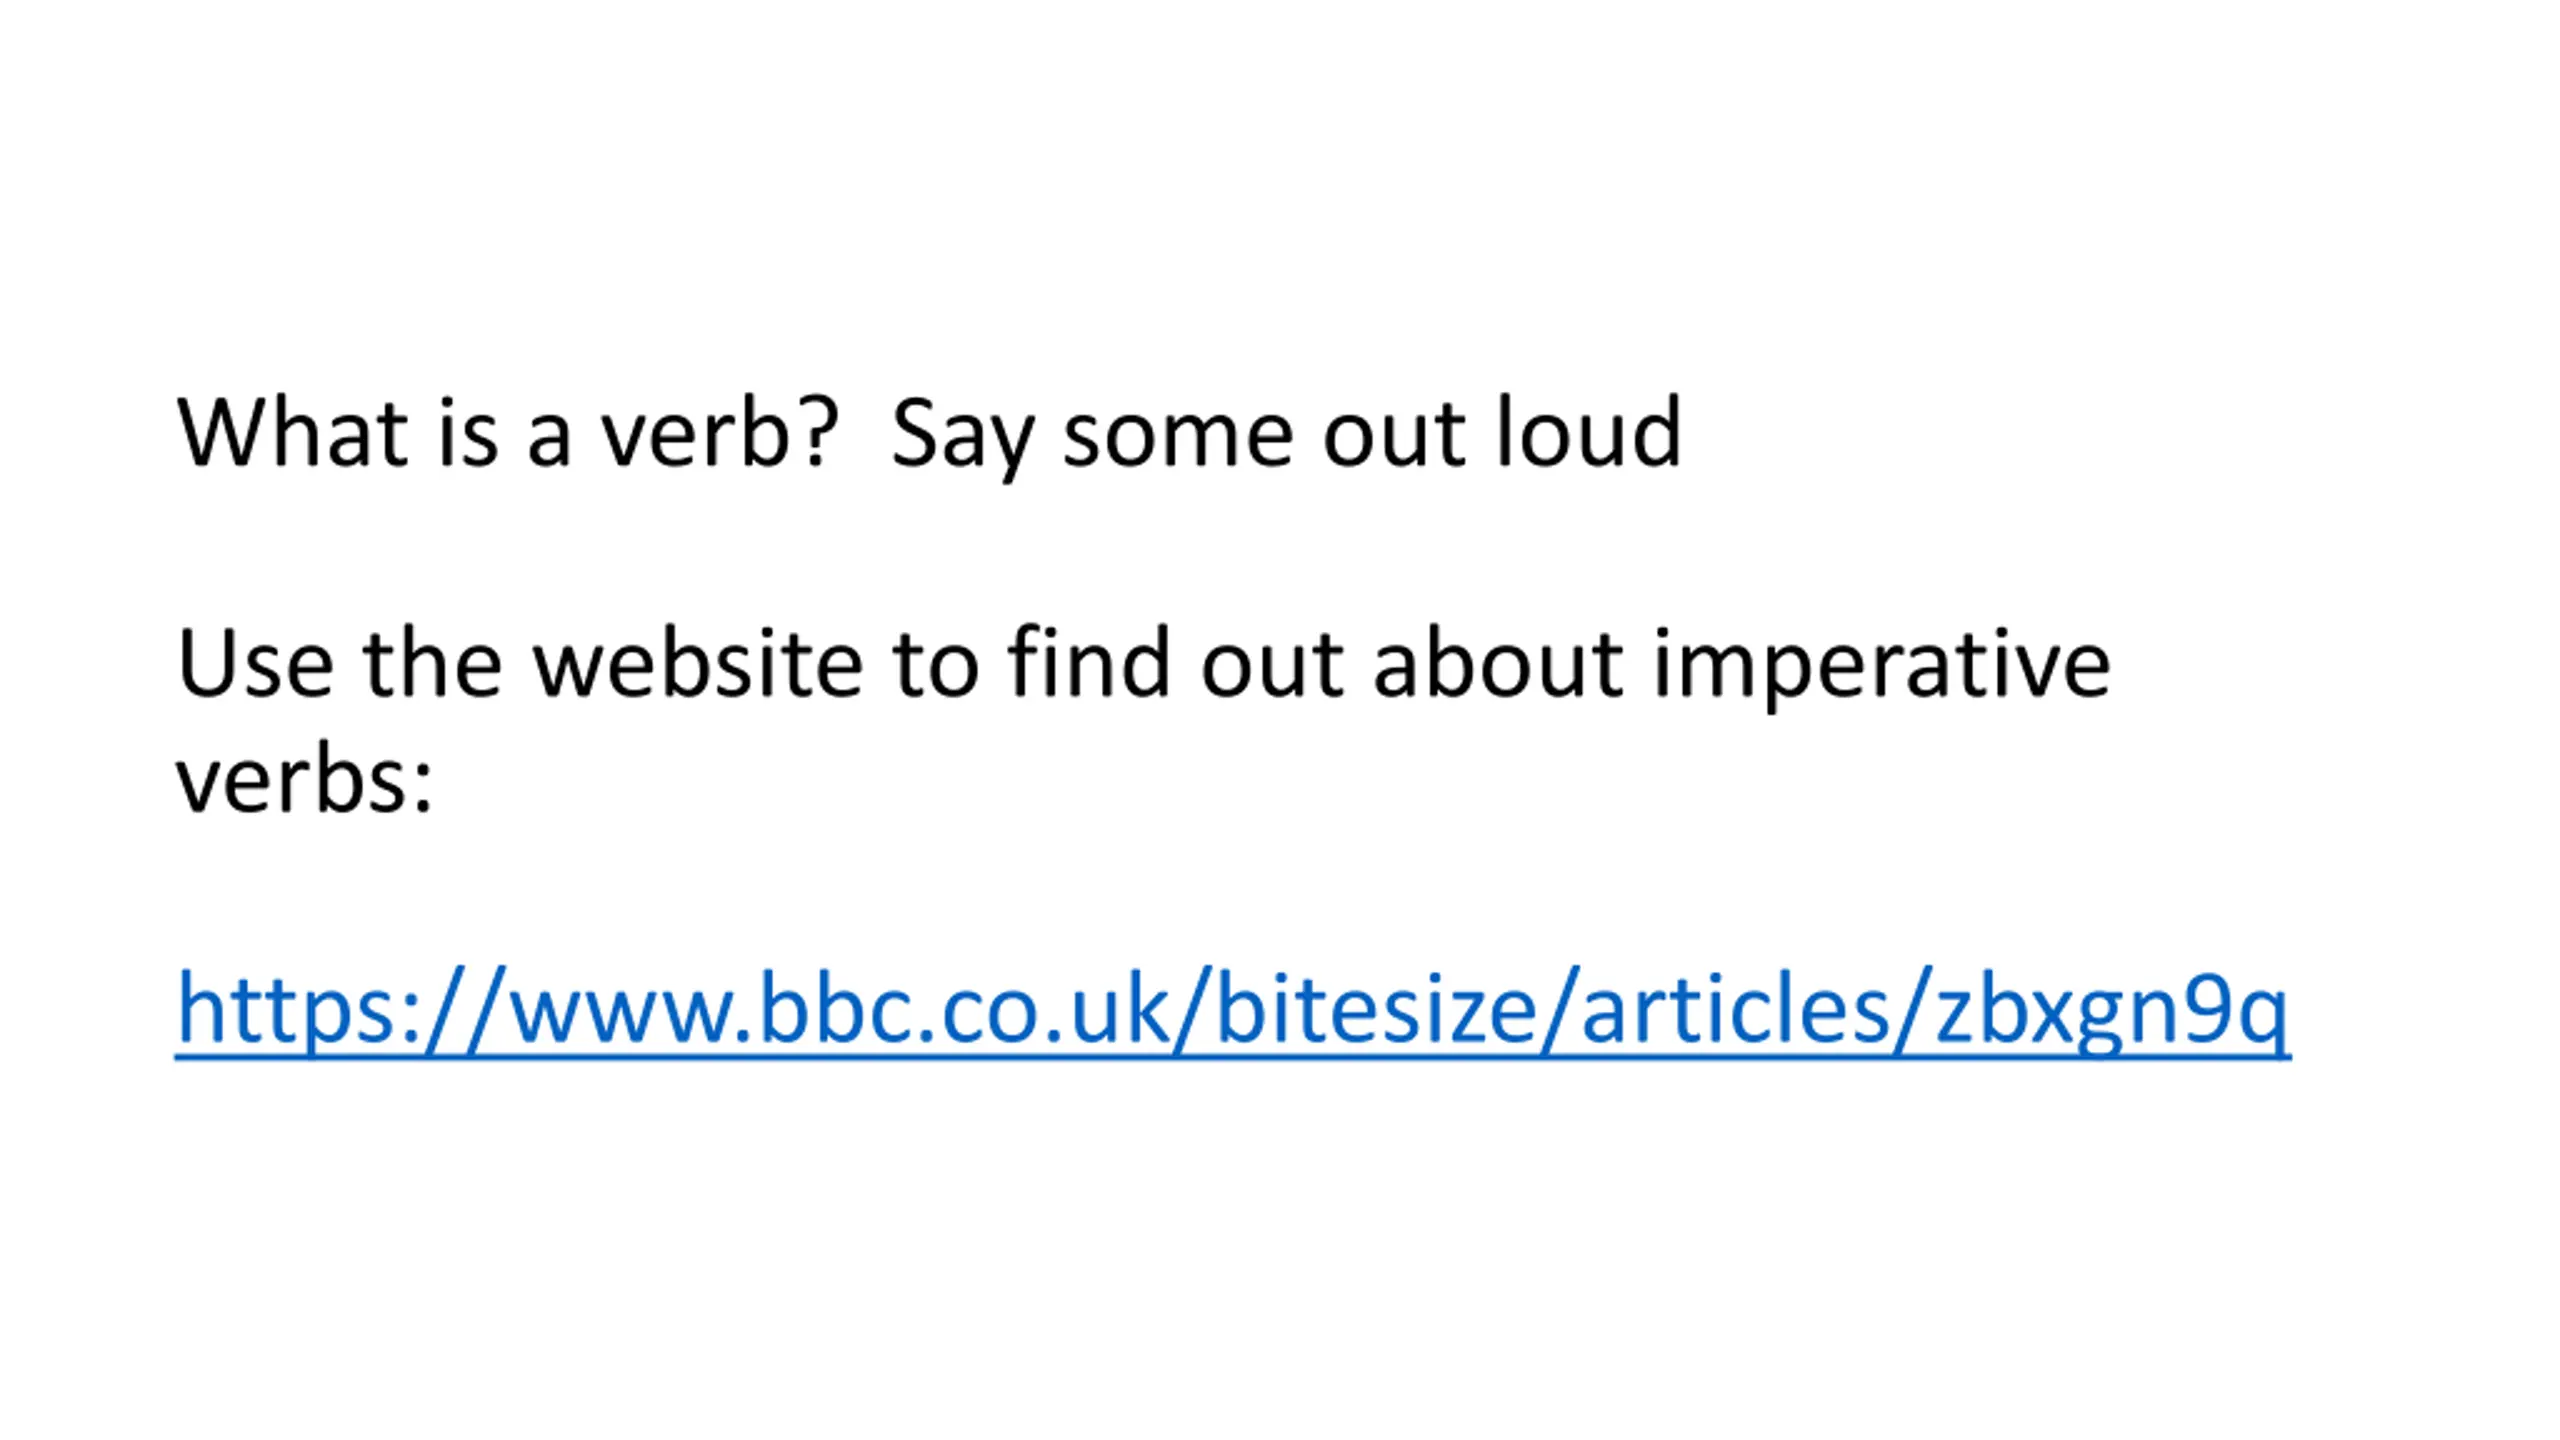
Task: Click the word 'find' in the second paragraph
Action: tap(1089, 662)
